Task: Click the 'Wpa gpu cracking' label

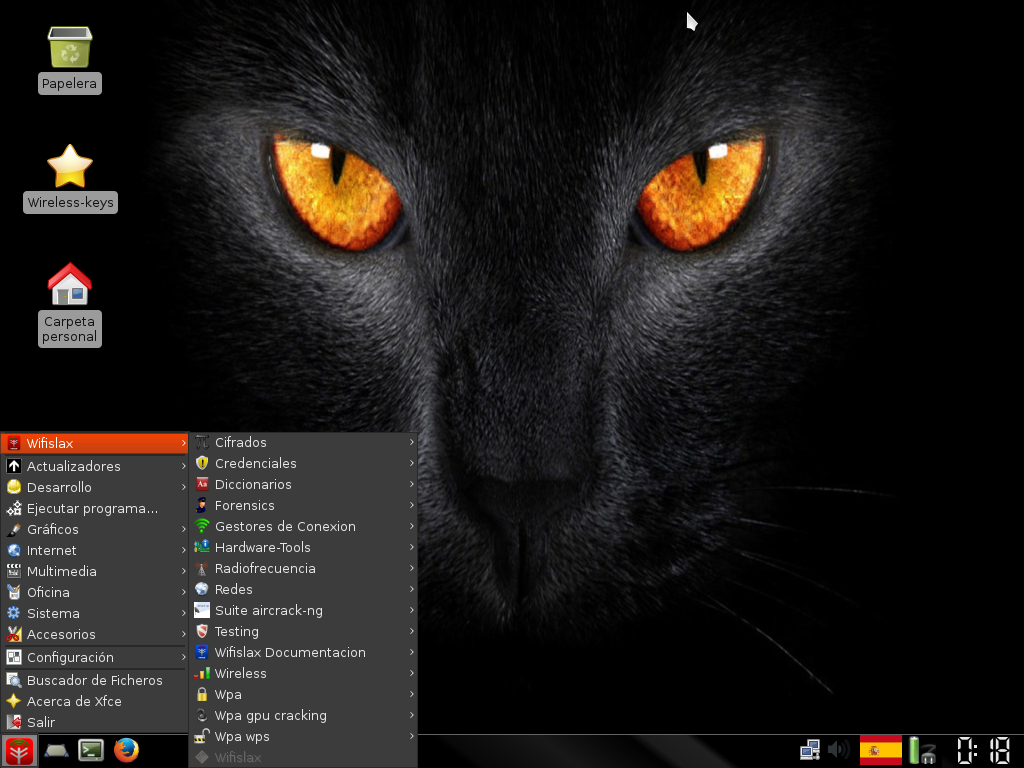Action: click(x=270, y=716)
